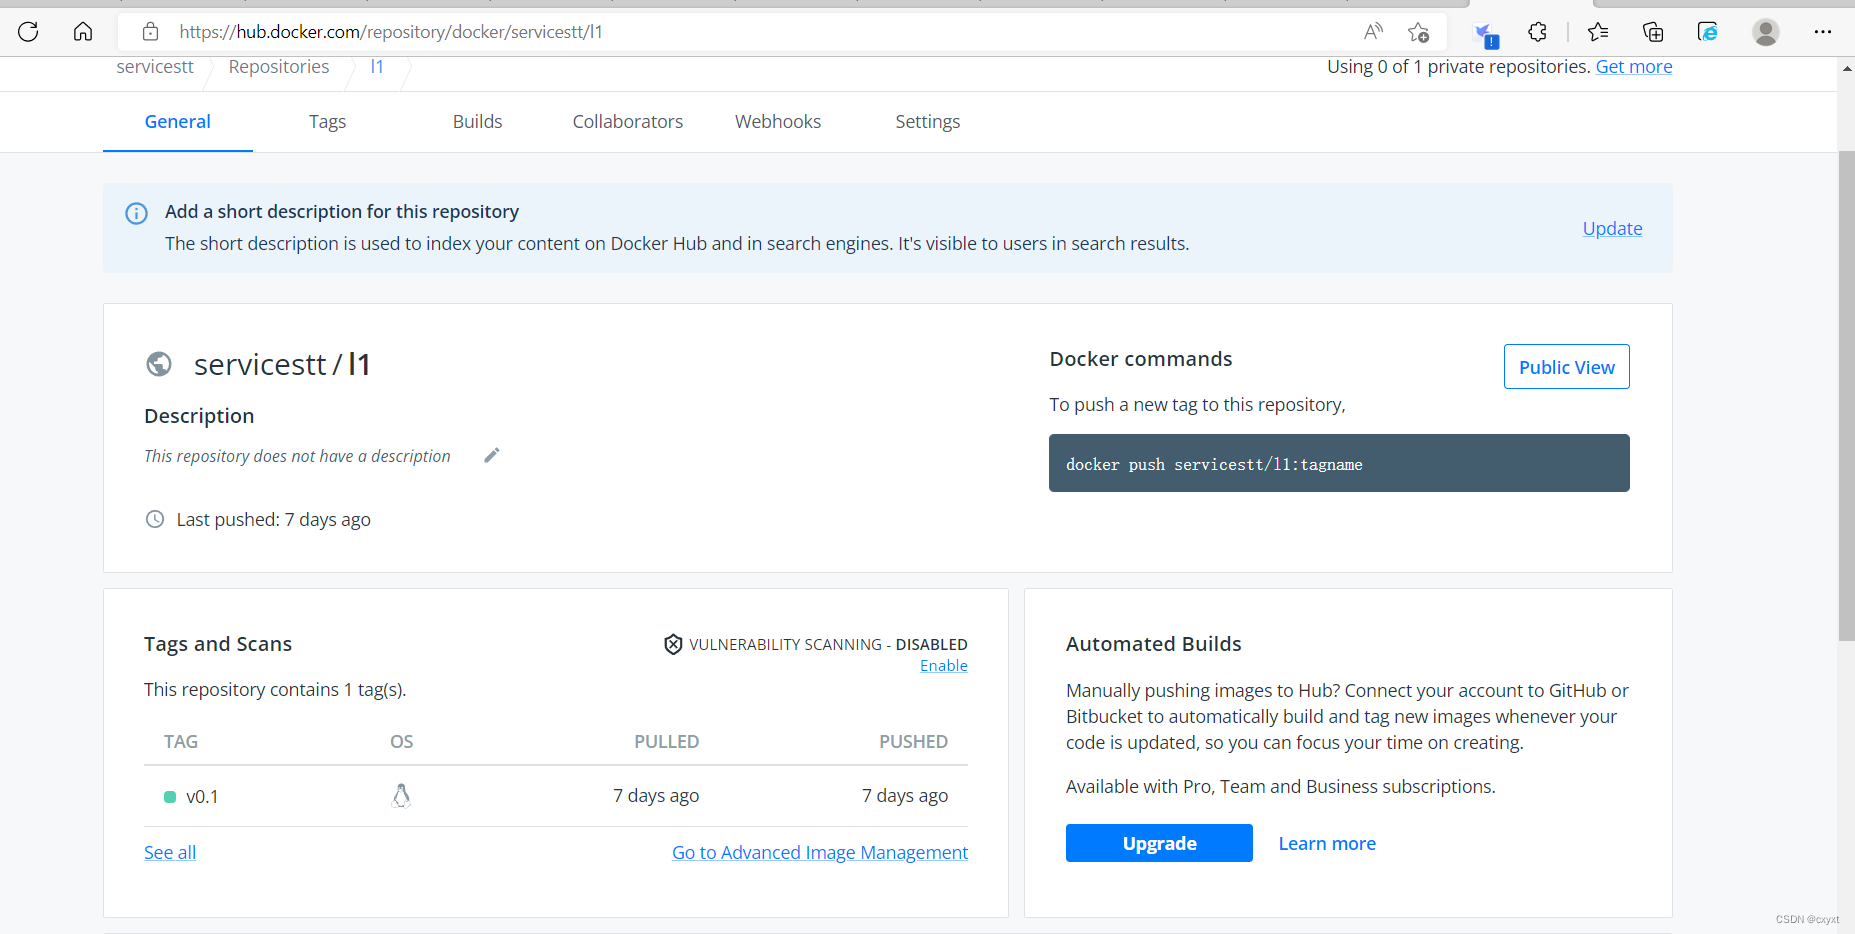View site info lock icon

[x=151, y=32]
